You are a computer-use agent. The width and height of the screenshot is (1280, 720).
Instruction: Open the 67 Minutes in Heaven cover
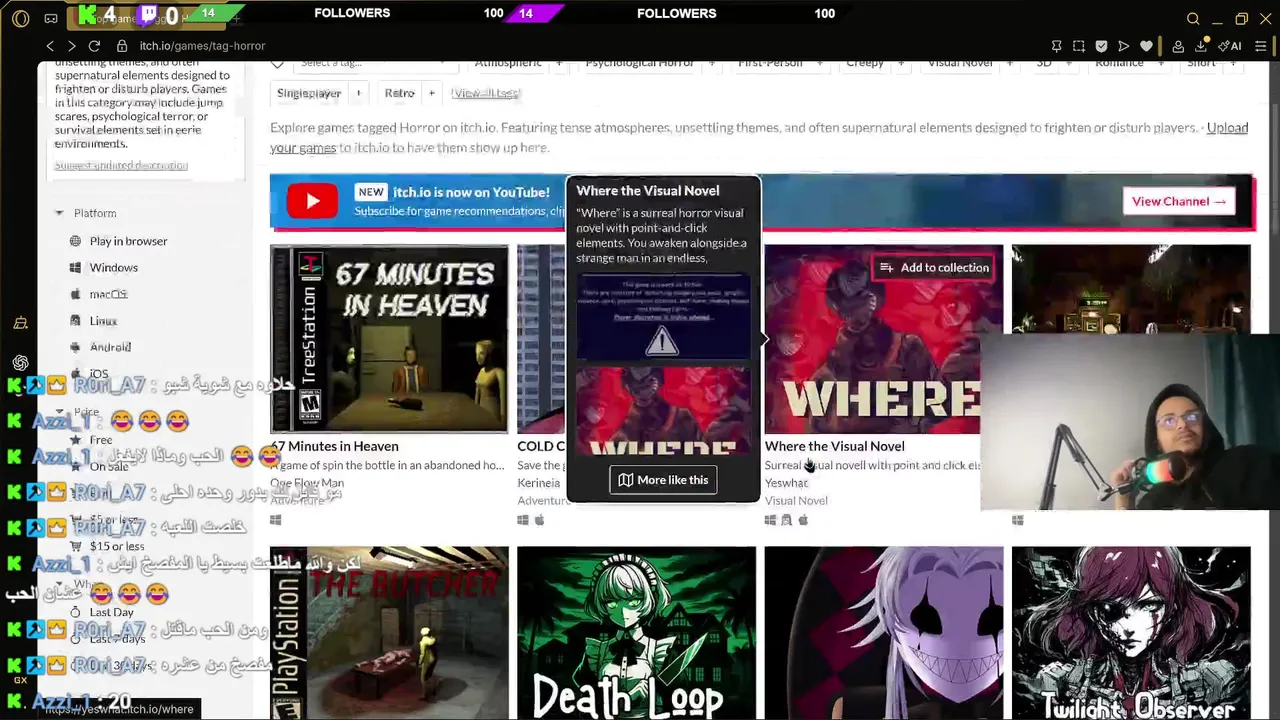[x=389, y=339]
